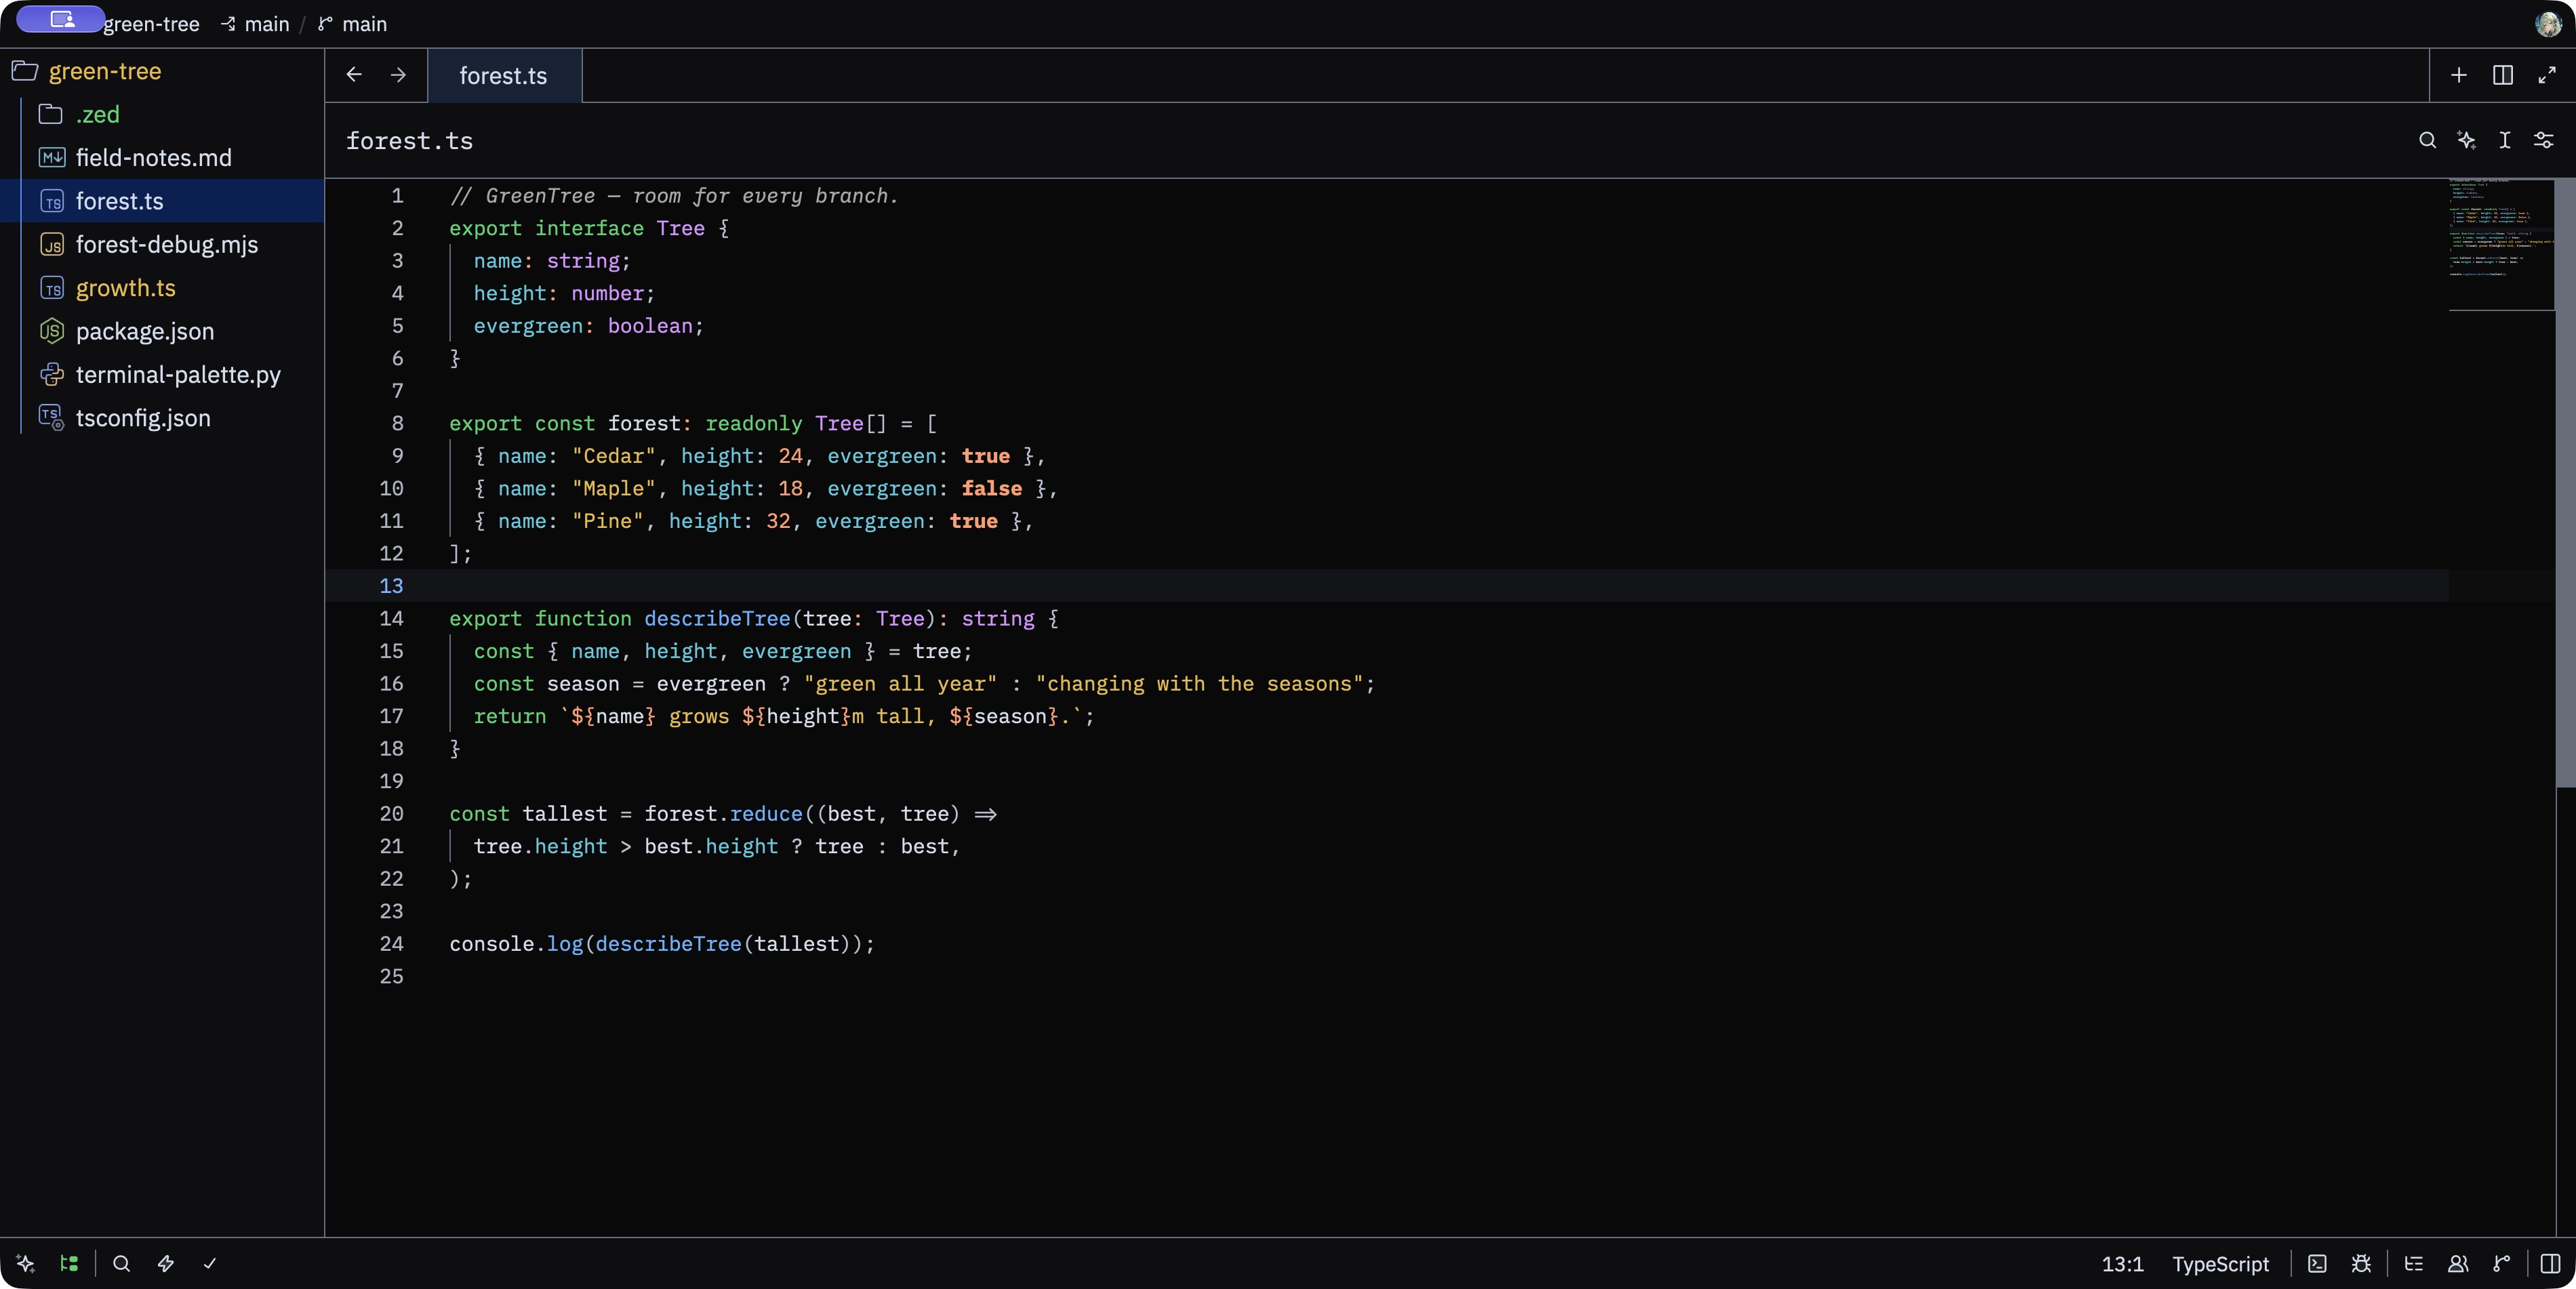
Task: Open terminal-palette.py file
Action: pos(162,375)
